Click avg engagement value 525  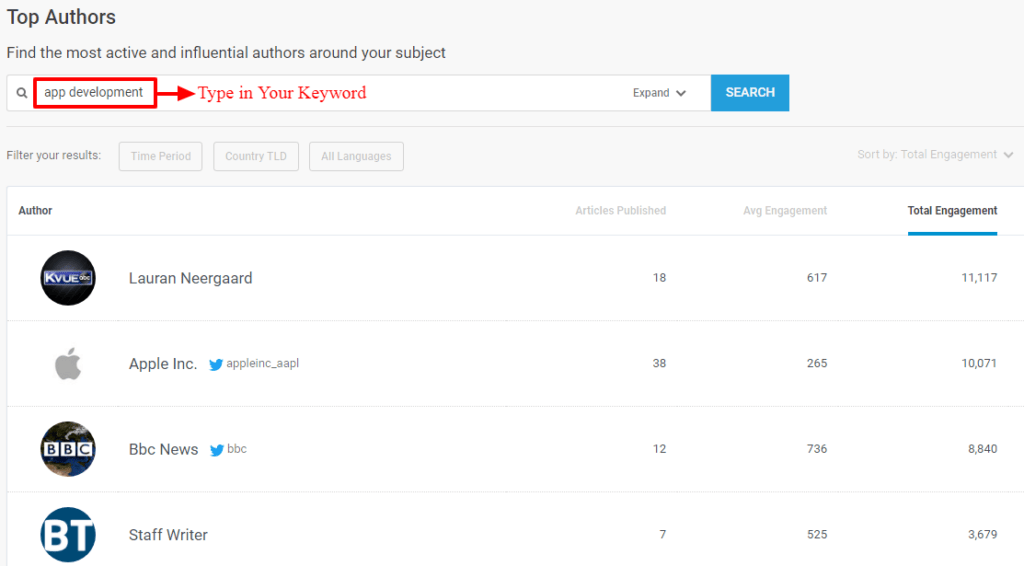click(816, 534)
